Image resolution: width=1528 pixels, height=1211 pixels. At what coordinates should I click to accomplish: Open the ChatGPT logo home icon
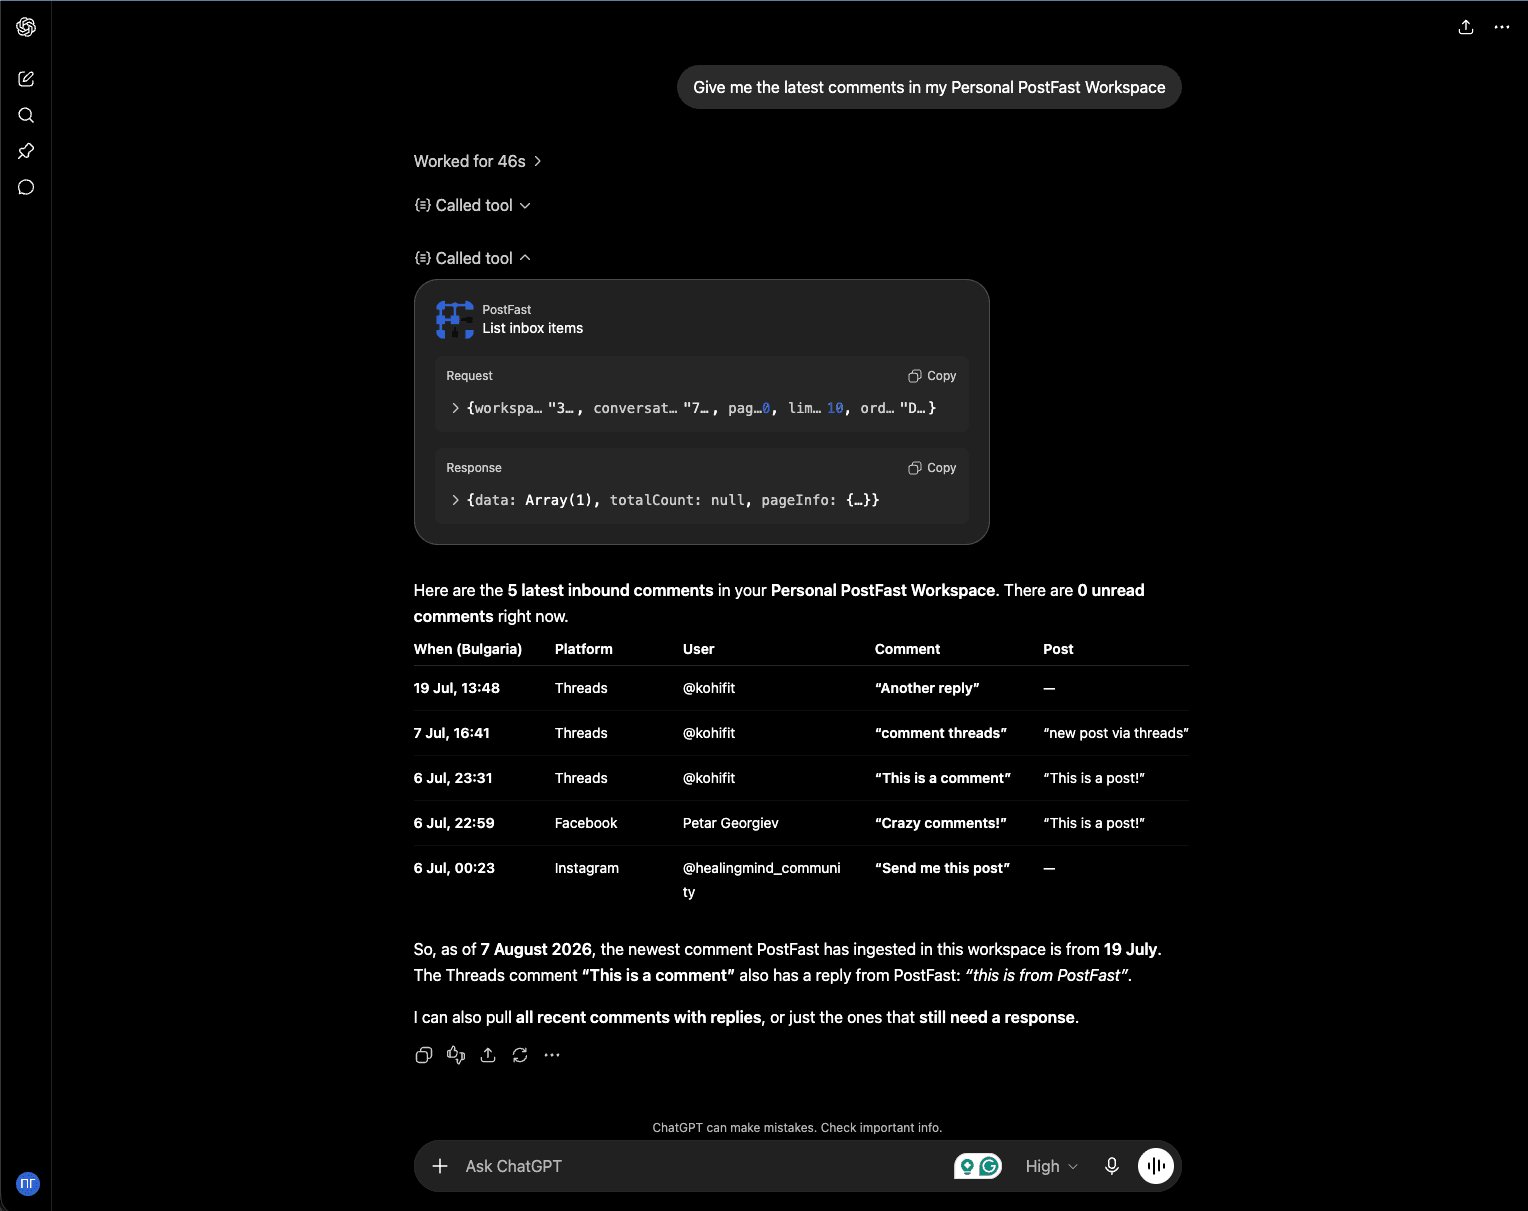26,27
